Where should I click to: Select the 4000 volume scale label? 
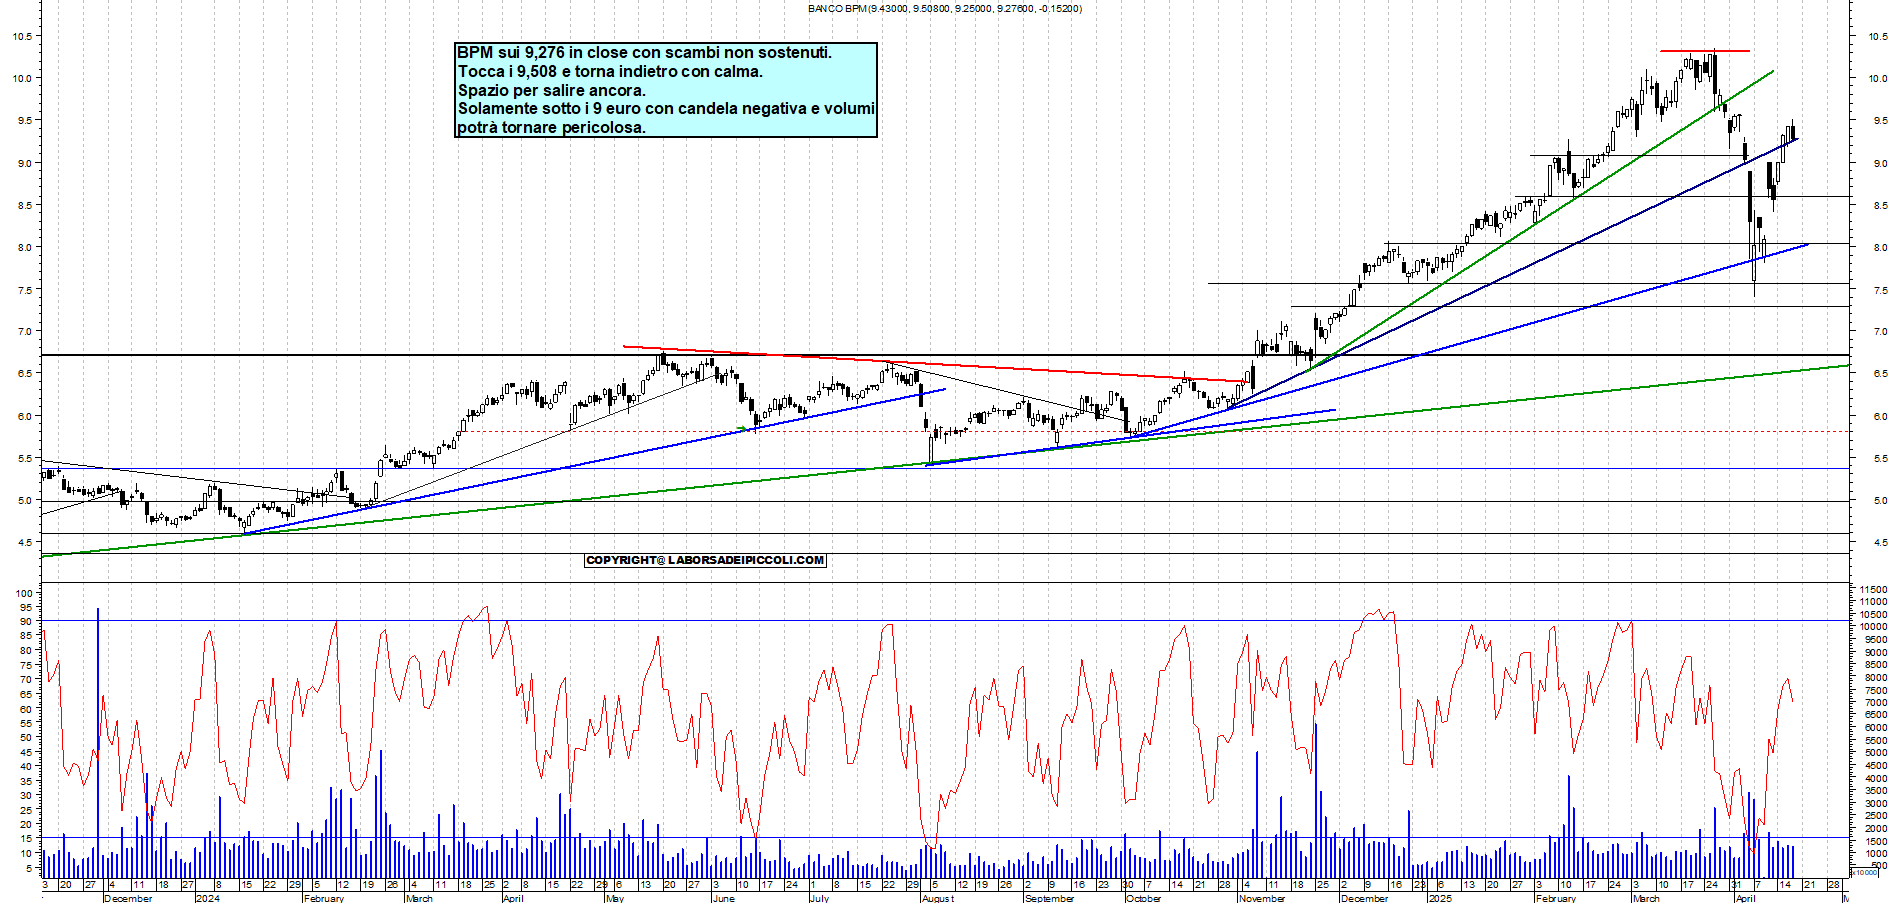click(x=1876, y=777)
